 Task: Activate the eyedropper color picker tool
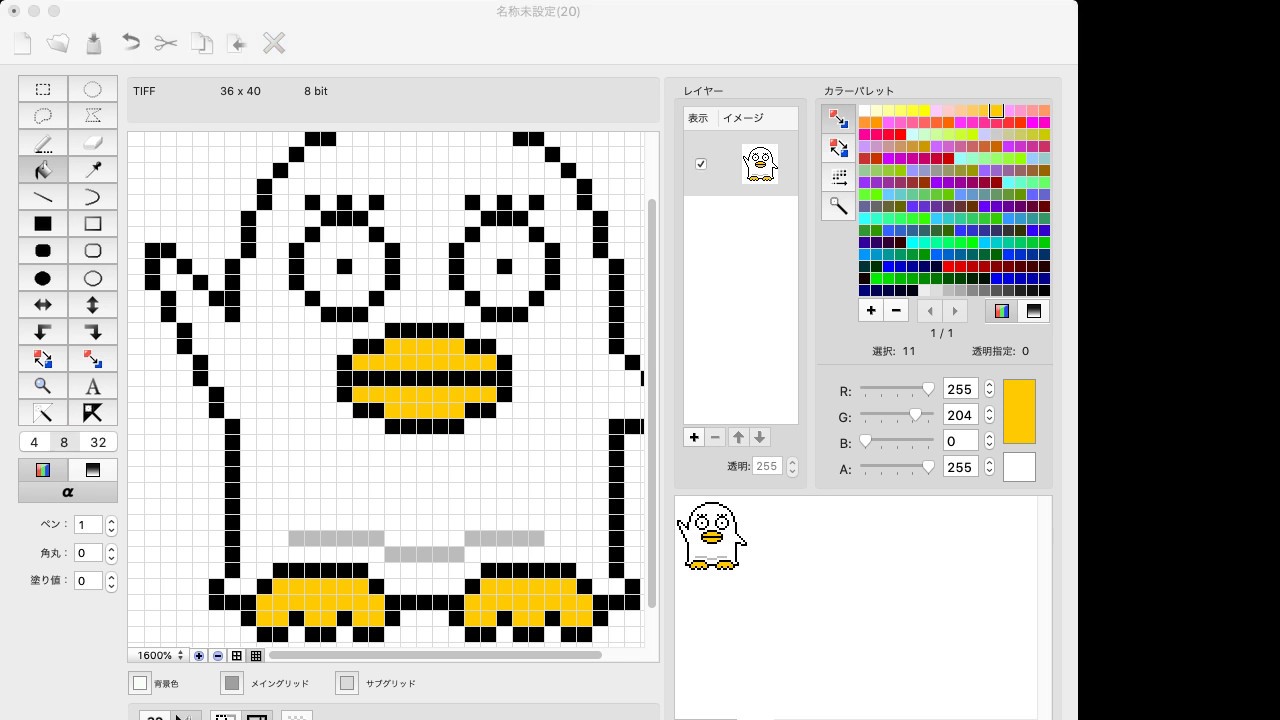93,170
